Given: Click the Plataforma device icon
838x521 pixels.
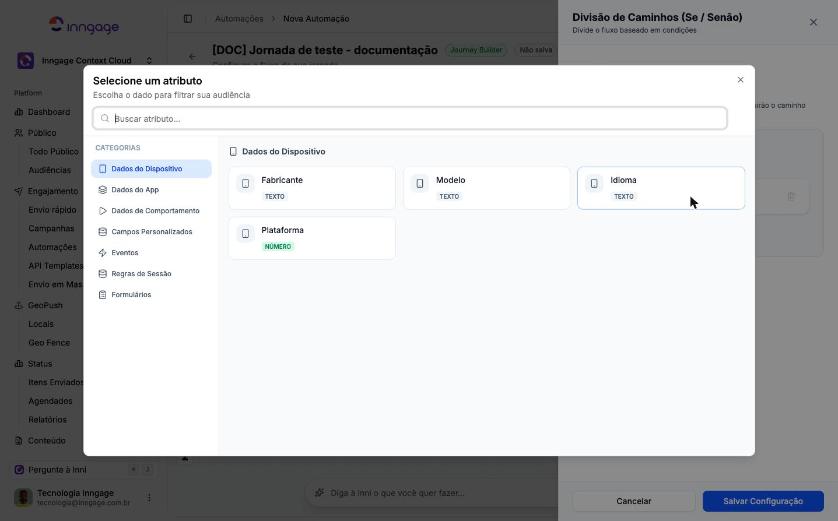Looking at the screenshot, I should pyautogui.click(x=245, y=234).
